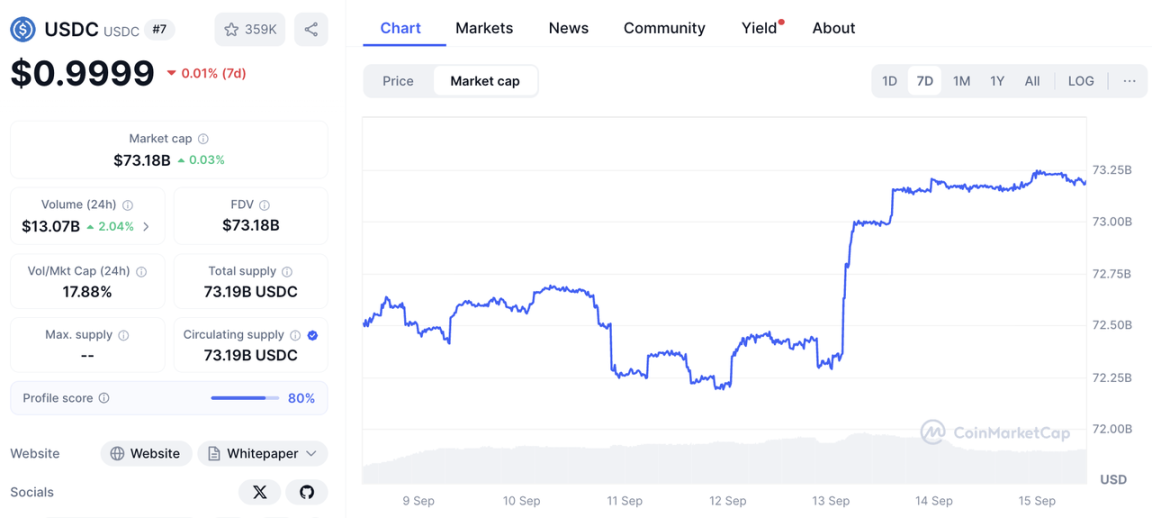Click the verified badge by Circulating supply

(x=313, y=335)
